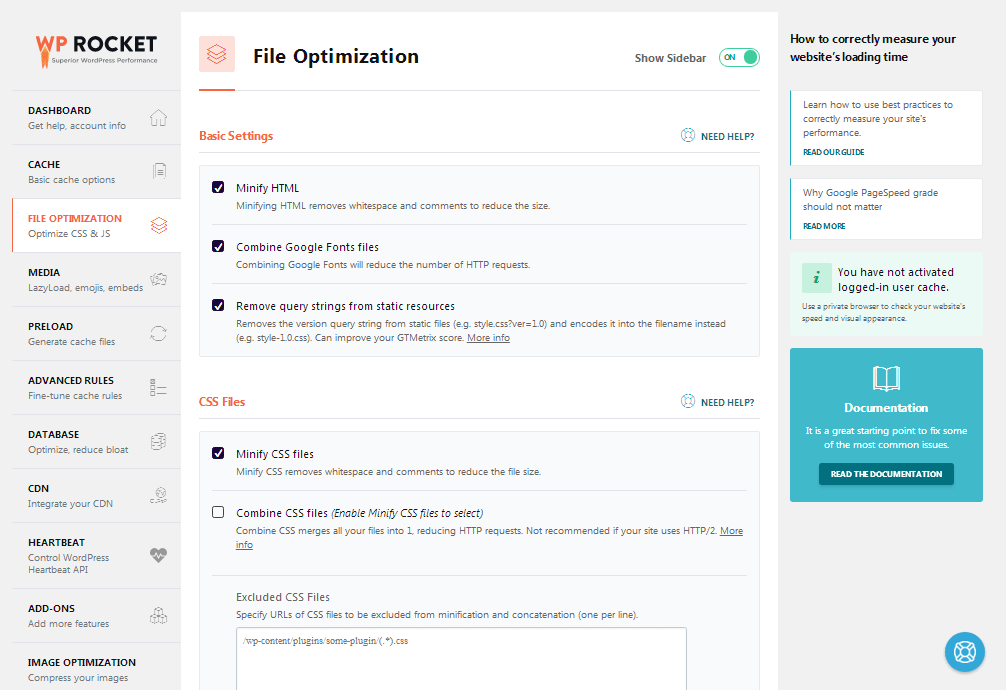
Task: Click the Combine Google Fonts files label
Action: tap(307, 247)
